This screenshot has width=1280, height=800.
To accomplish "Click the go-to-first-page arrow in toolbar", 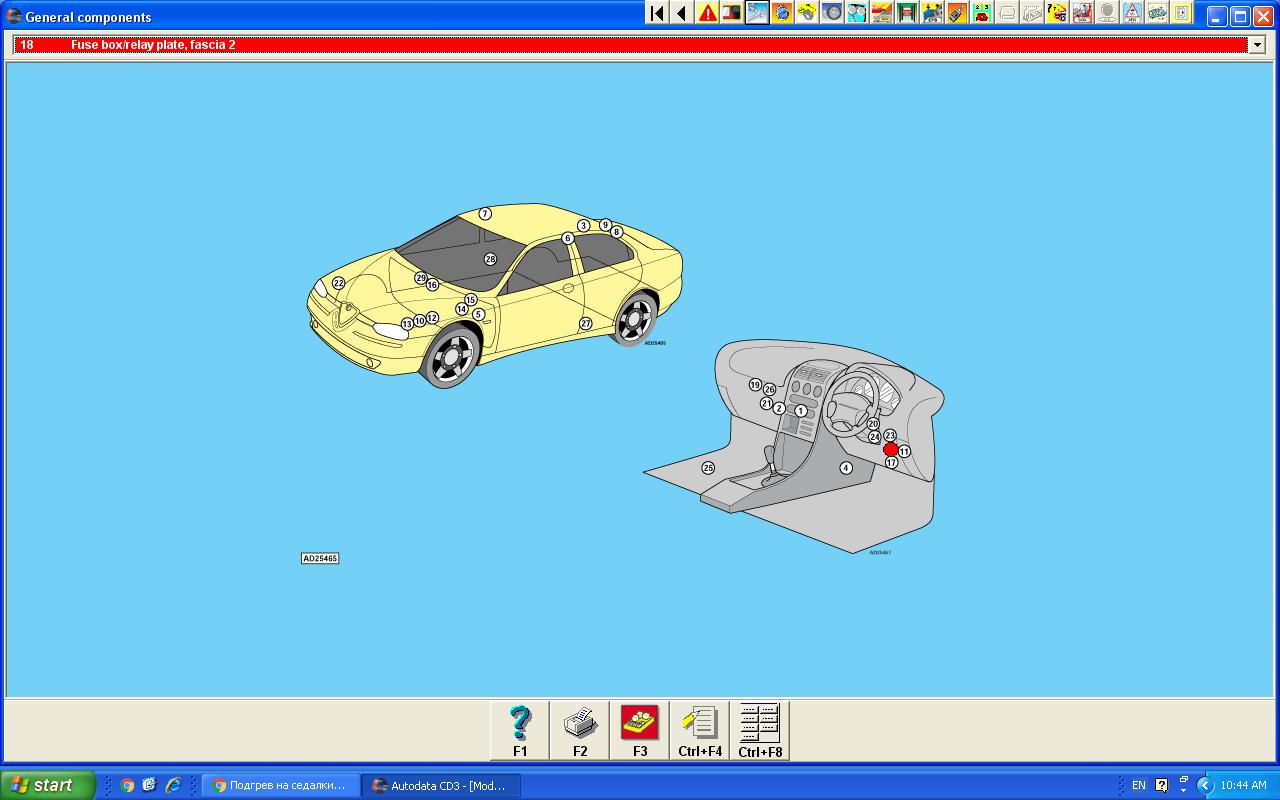I will pos(657,13).
